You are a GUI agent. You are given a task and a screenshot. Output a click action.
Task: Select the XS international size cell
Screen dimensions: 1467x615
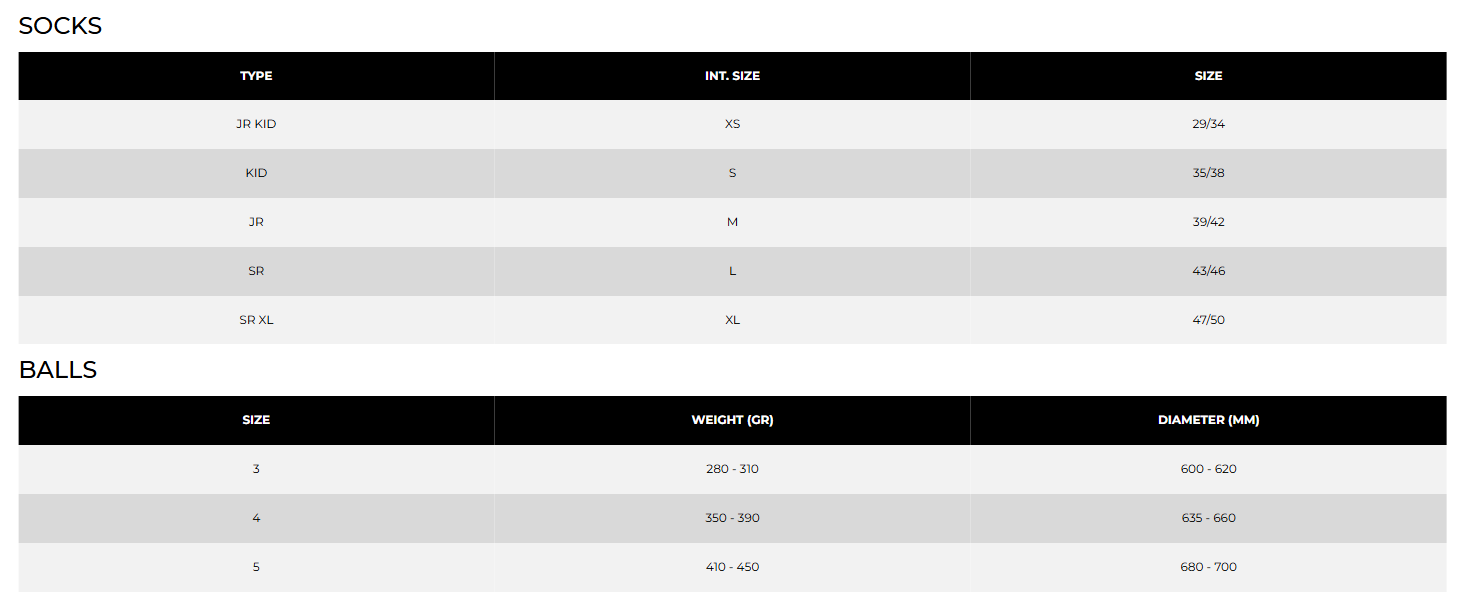point(732,124)
